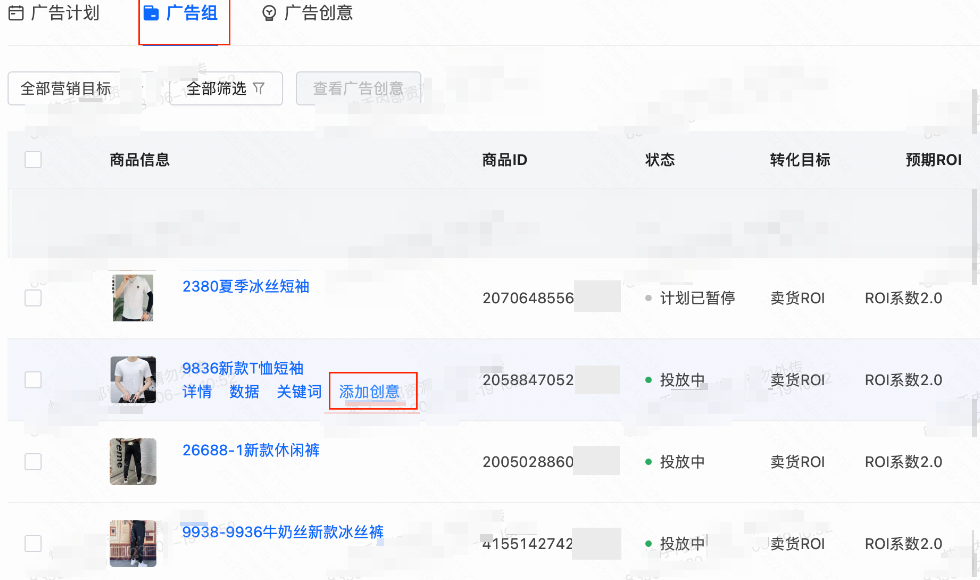The image size is (980, 580).
Task: Open the 广告组 tab
Action: [x=181, y=12]
